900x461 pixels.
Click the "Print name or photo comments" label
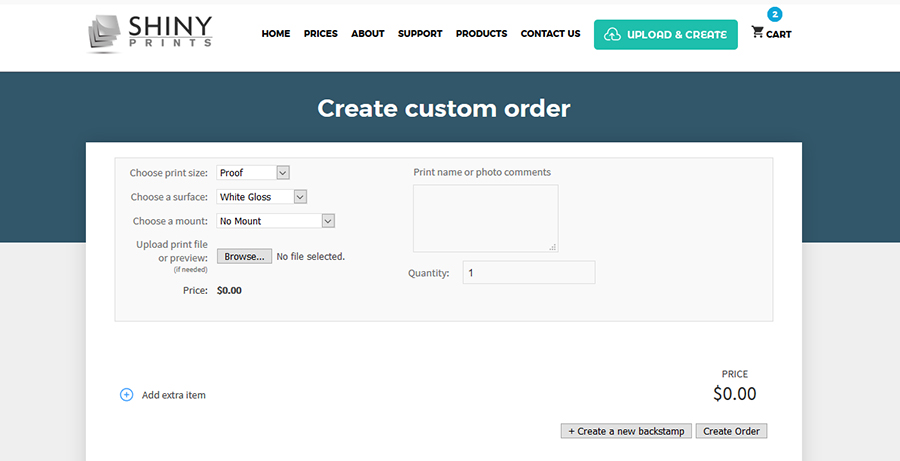[482, 172]
